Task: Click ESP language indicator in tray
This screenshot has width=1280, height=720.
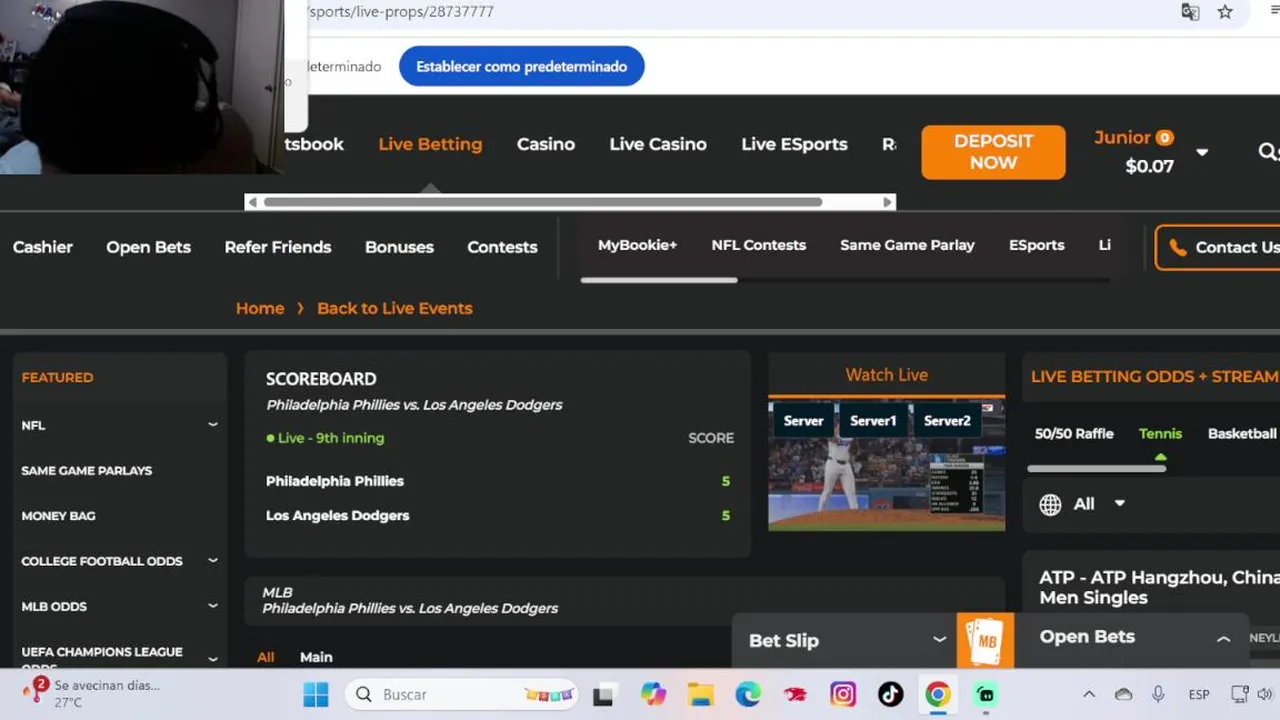Action: (x=1198, y=694)
